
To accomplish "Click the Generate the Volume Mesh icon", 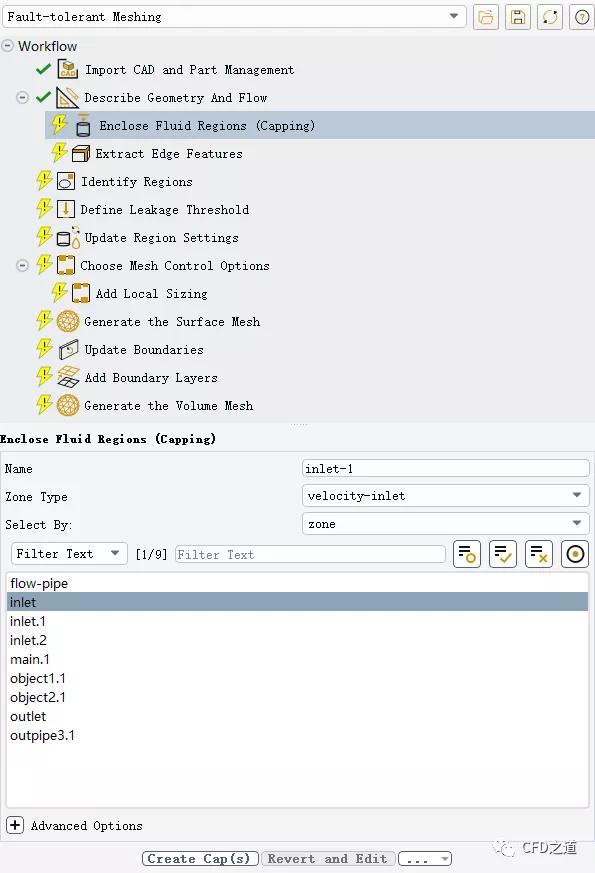I will click(x=68, y=405).
